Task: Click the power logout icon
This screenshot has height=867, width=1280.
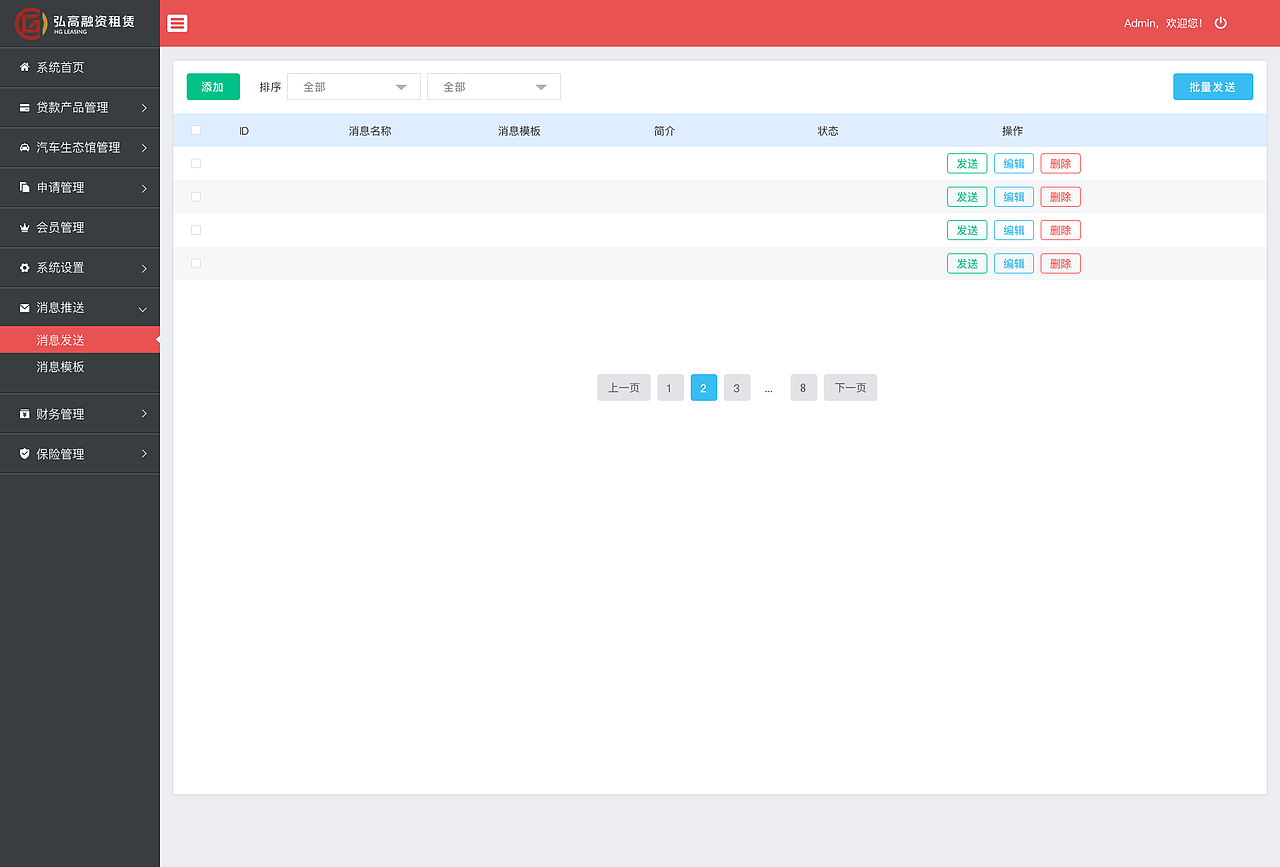Action: click(1220, 23)
